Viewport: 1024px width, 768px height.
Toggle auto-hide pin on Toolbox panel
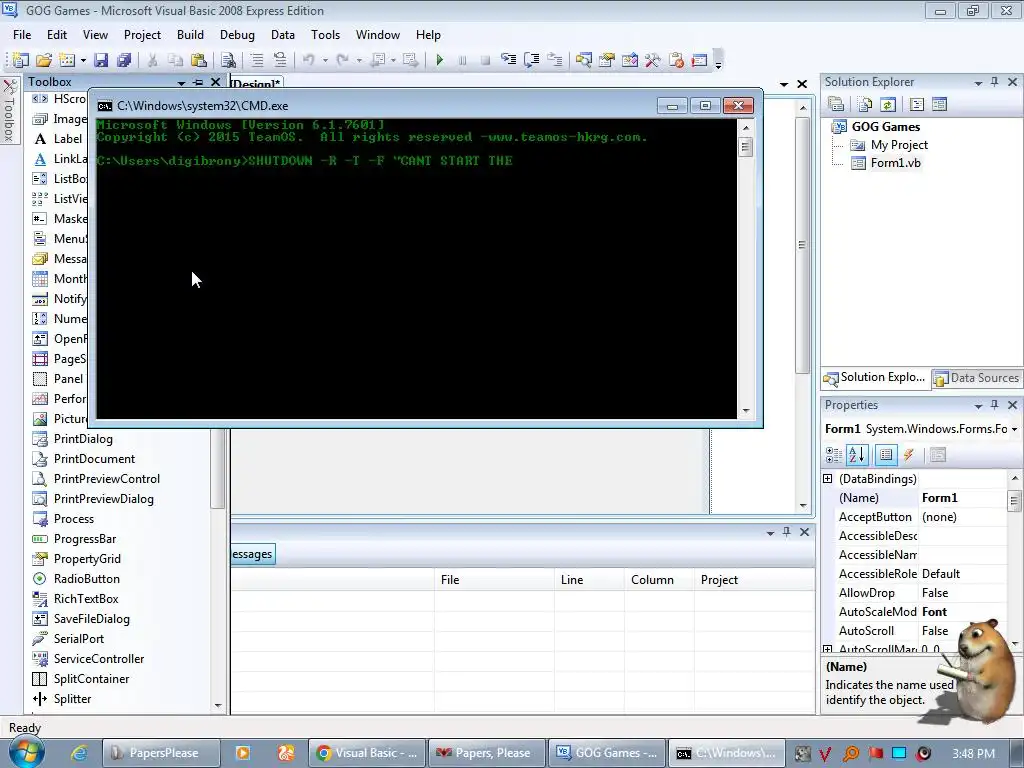[x=198, y=83]
